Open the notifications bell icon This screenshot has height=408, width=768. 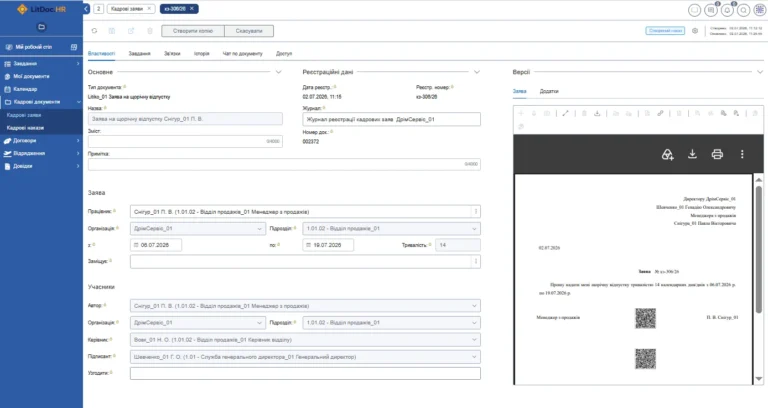(727, 10)
